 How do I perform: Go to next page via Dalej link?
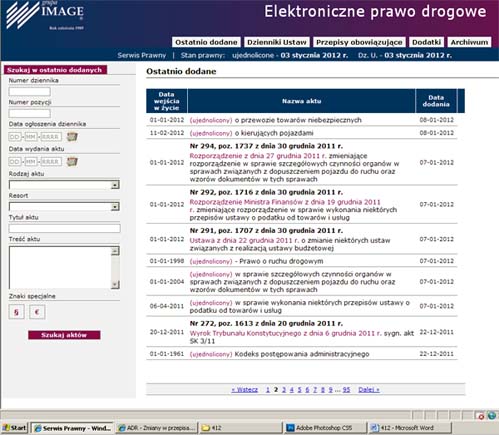click(x=369, y=390)
